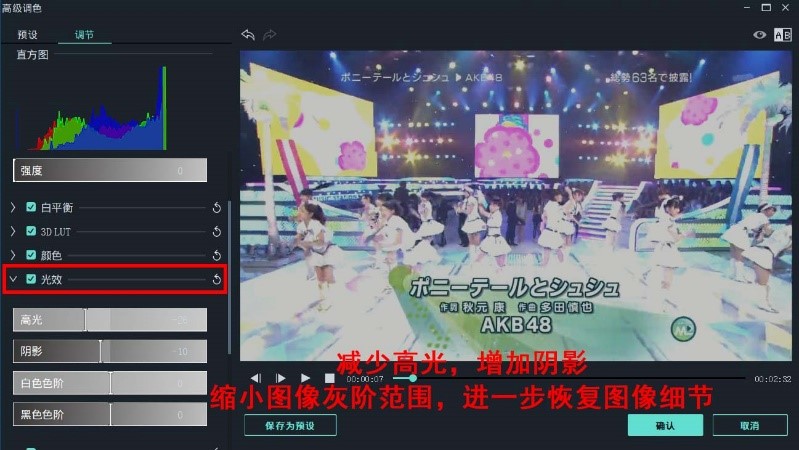Click the 阴影 slider

[x=110, y=351]
